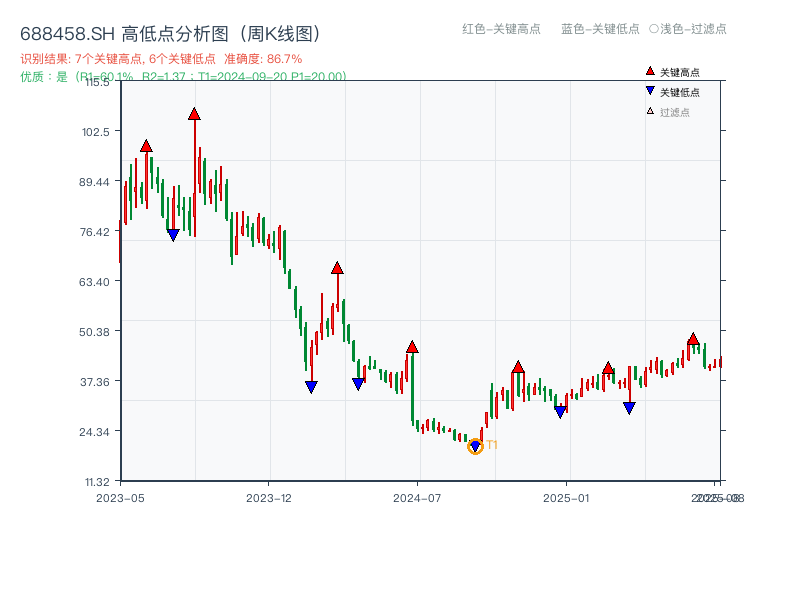Select the first blue key-low marker near 76.42
Screen dimensions: 800x600
coord(173,235)
